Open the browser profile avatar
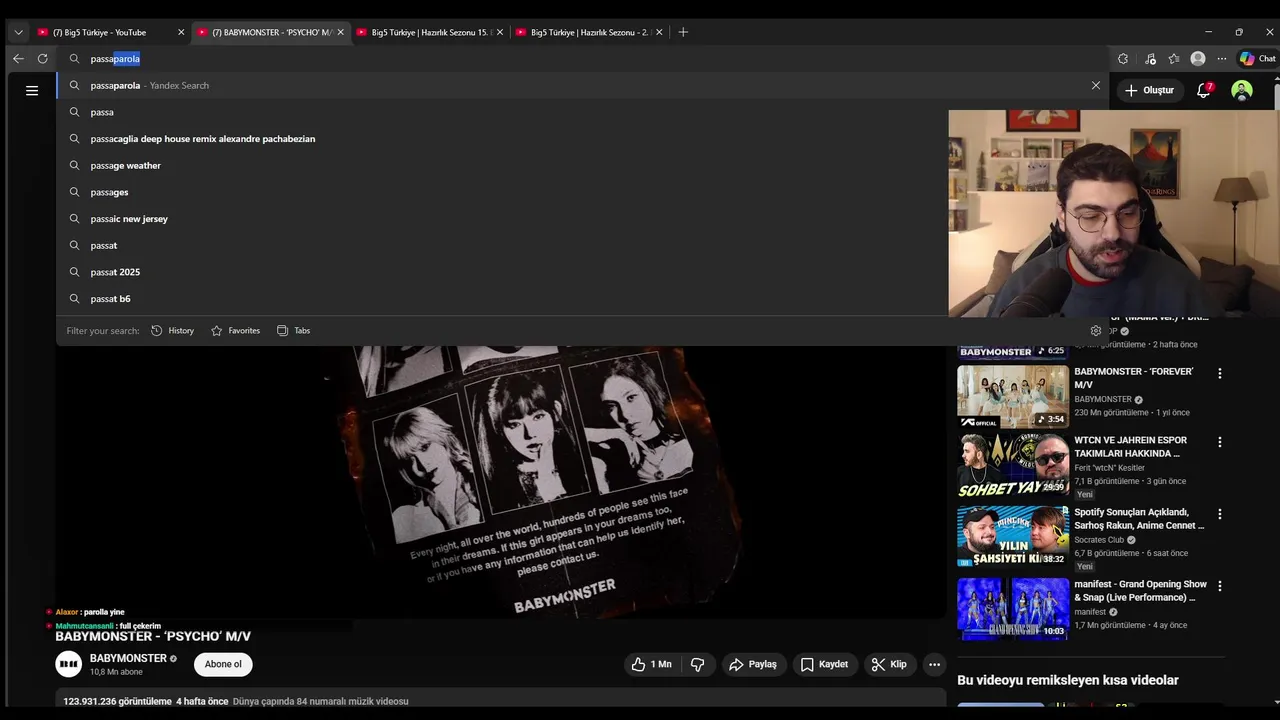Screen dimensions: 1280x720 pos(1198,59)
